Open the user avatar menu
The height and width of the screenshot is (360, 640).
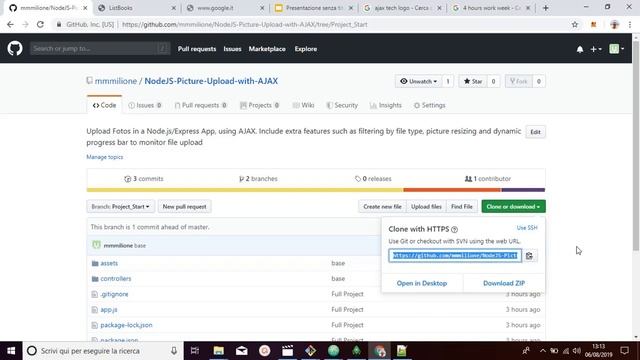pyautogui.click(x=616, y=49)
